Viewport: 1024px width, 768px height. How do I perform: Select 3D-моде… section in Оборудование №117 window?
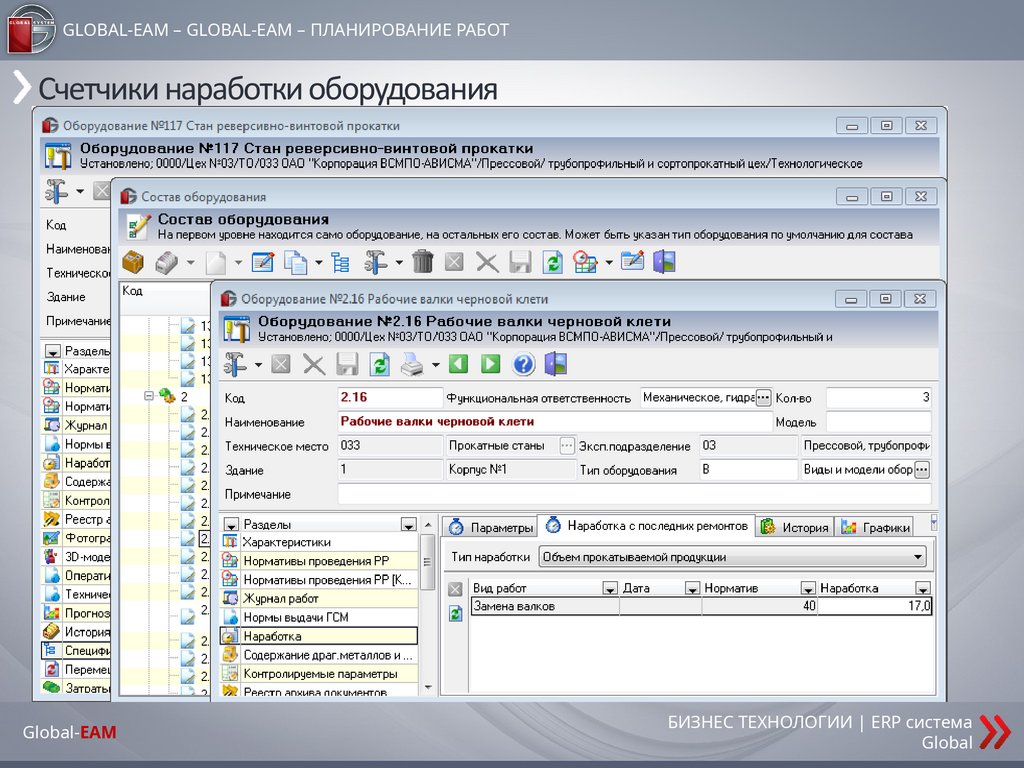point(77,557)
